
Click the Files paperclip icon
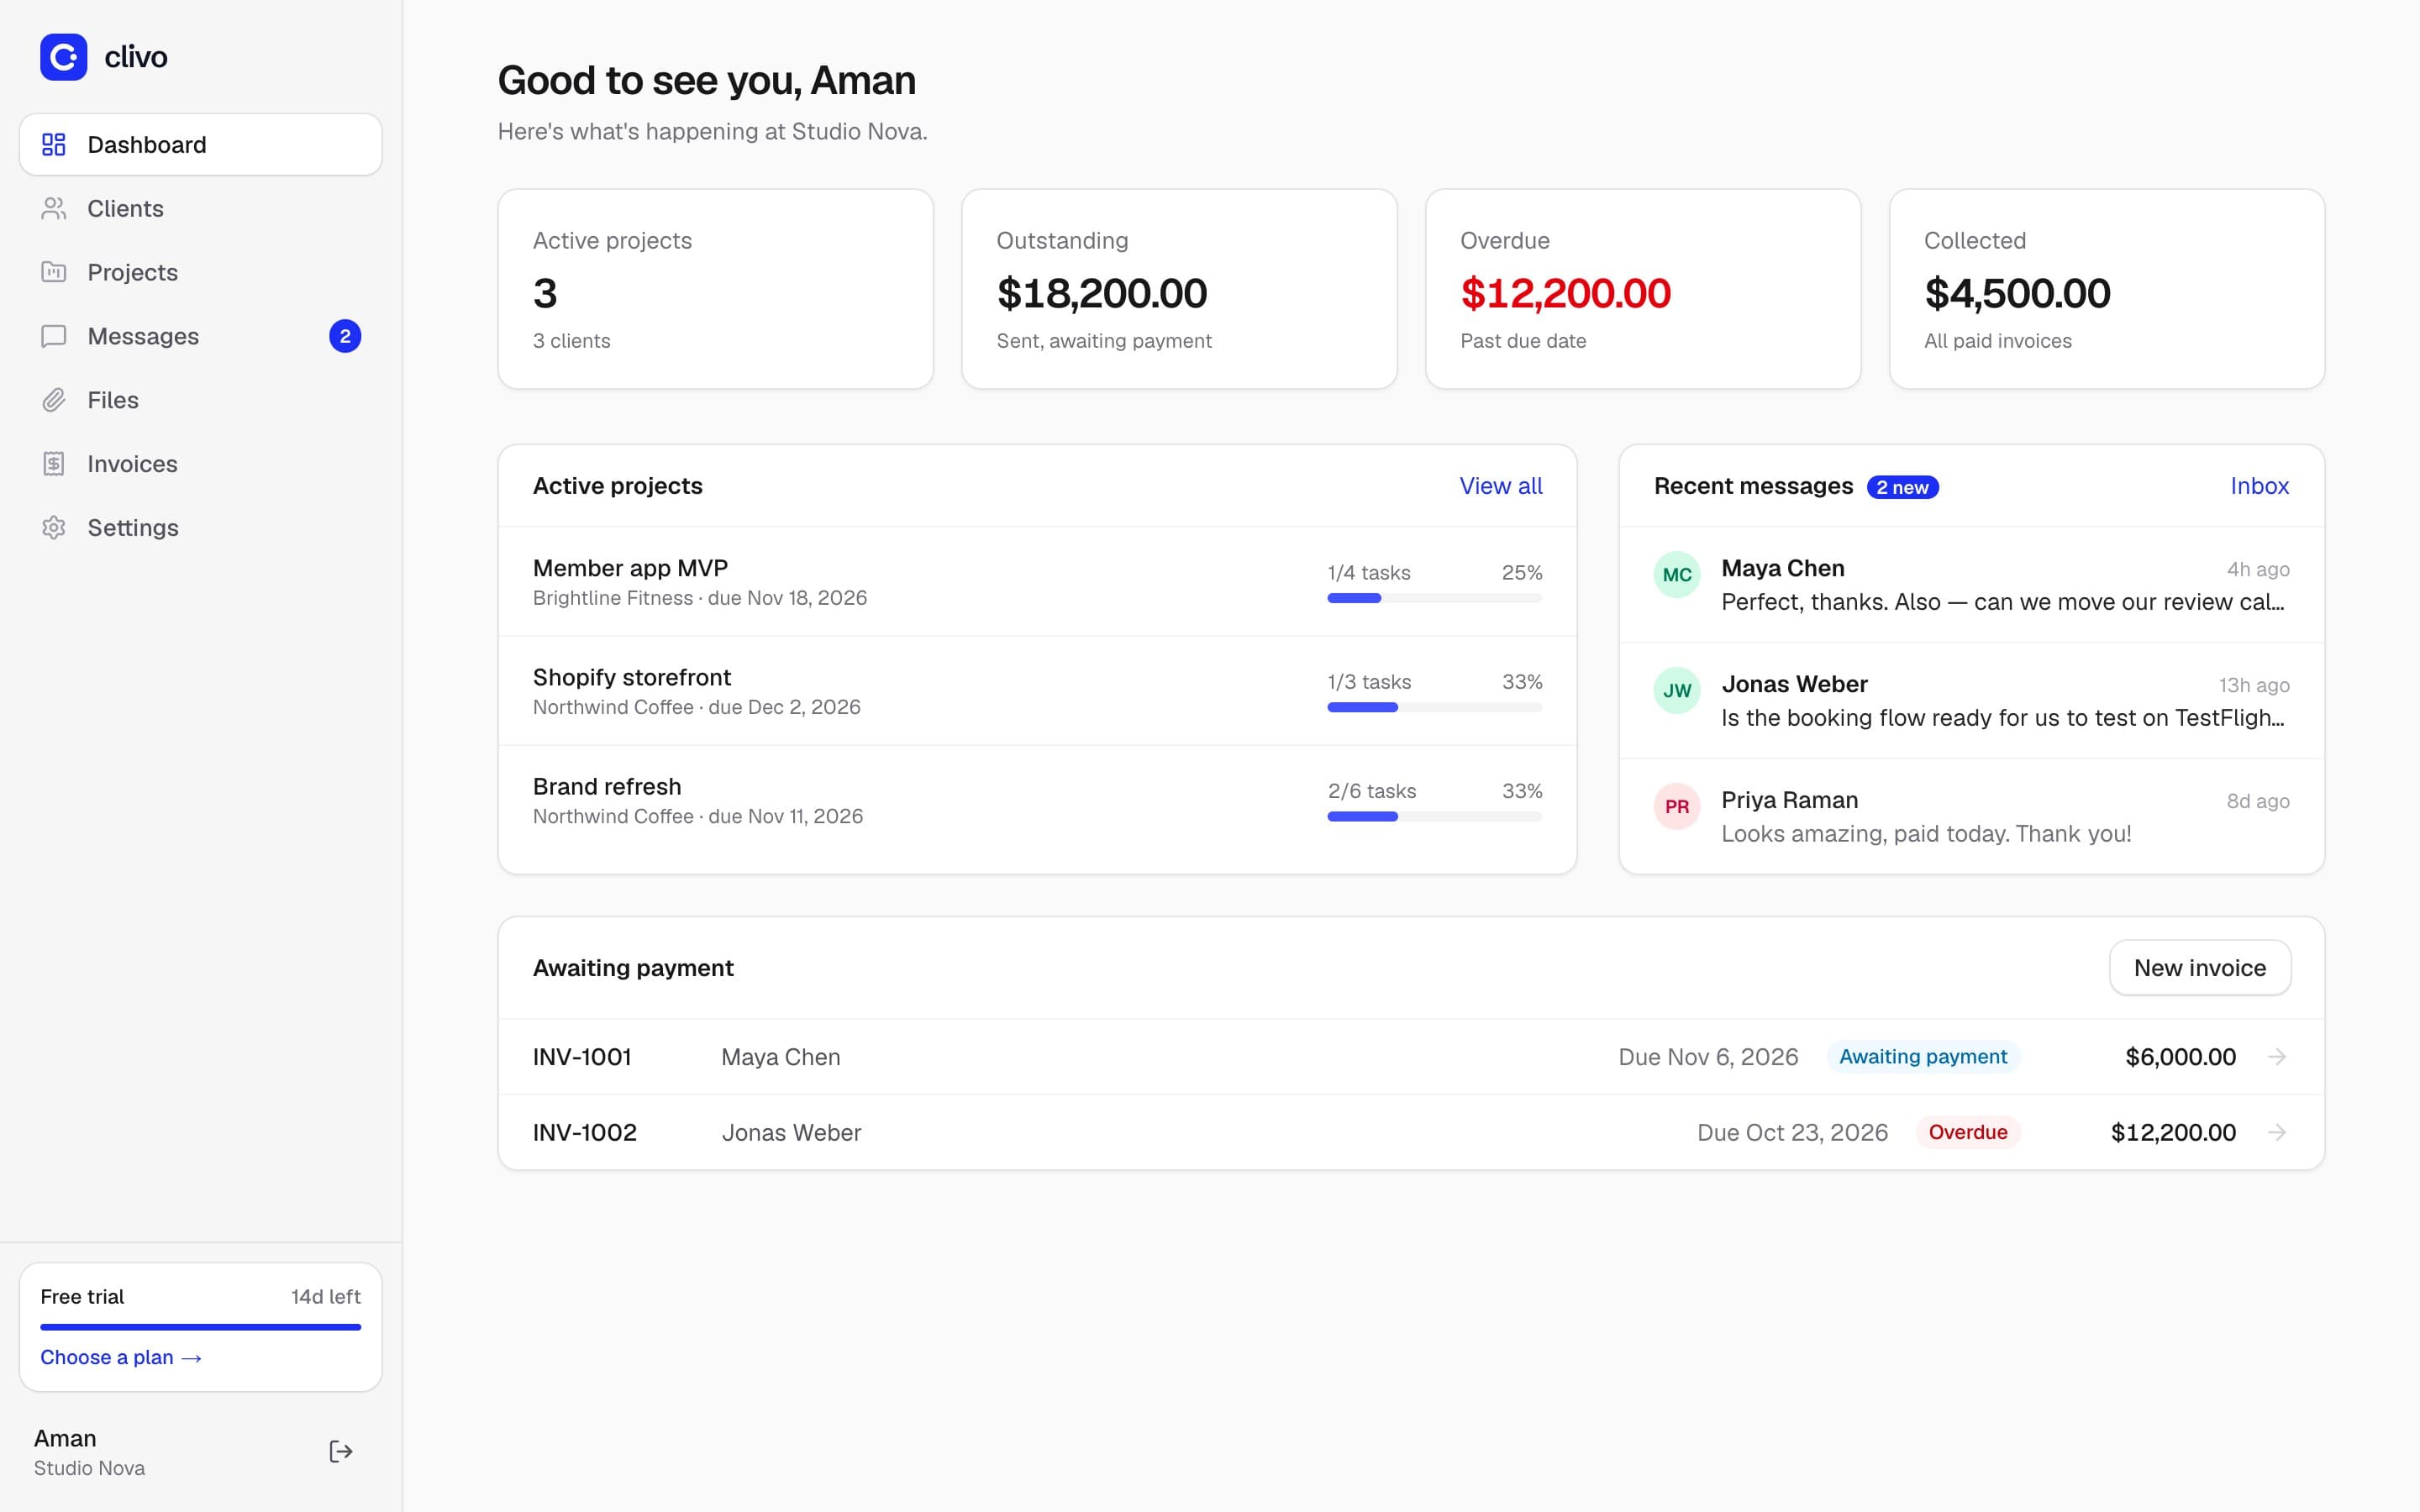pos(54,400)
